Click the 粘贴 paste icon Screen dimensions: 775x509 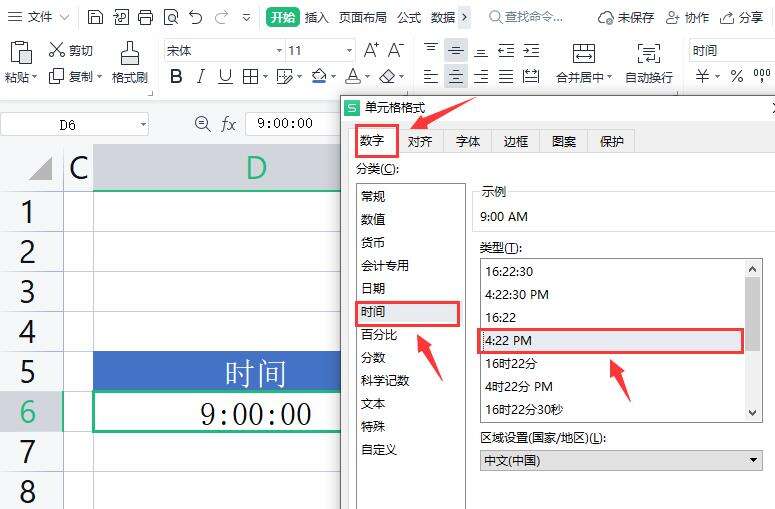pyautogui.click(x=21, y=53)
